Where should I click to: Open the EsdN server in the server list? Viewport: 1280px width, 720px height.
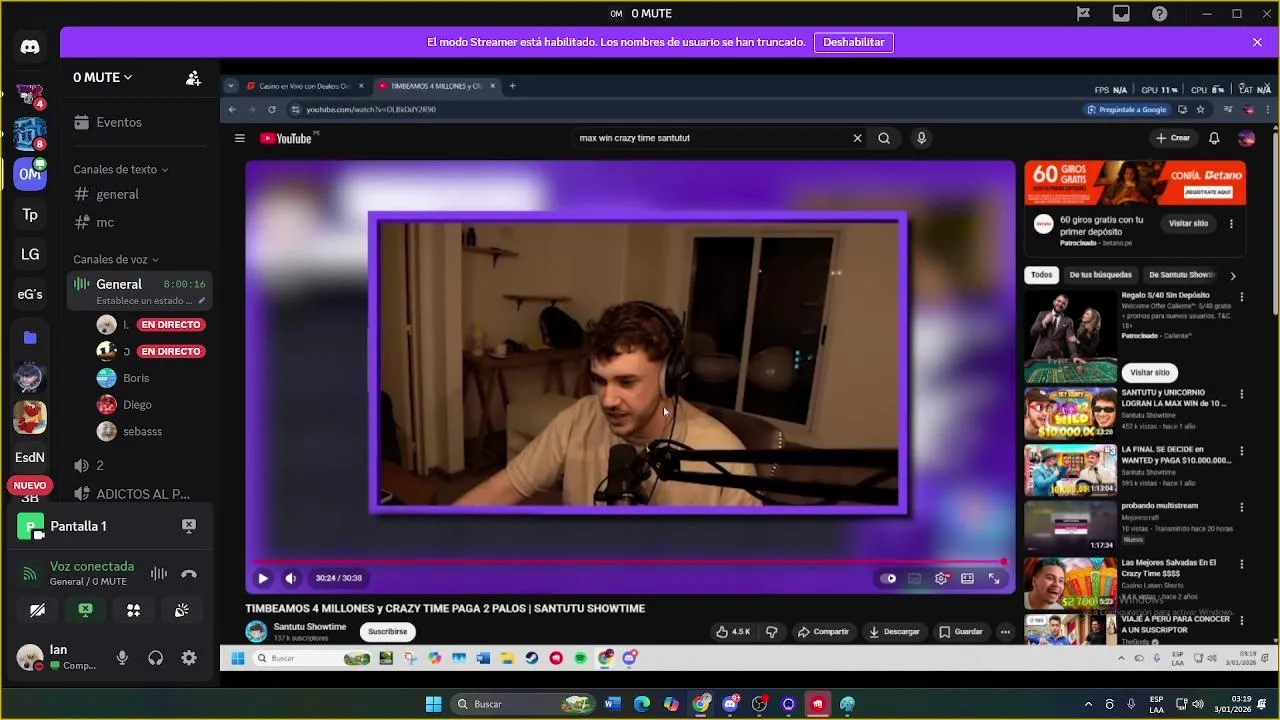point(30,457)
